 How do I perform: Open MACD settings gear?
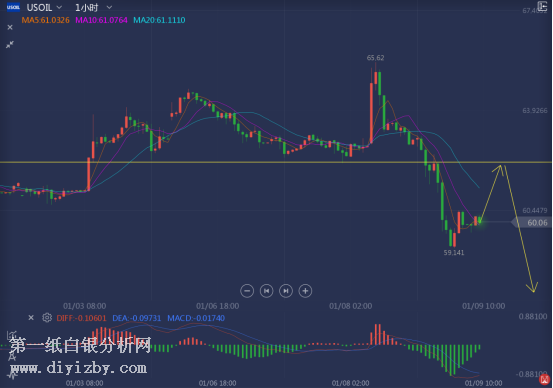coord(47,318)
